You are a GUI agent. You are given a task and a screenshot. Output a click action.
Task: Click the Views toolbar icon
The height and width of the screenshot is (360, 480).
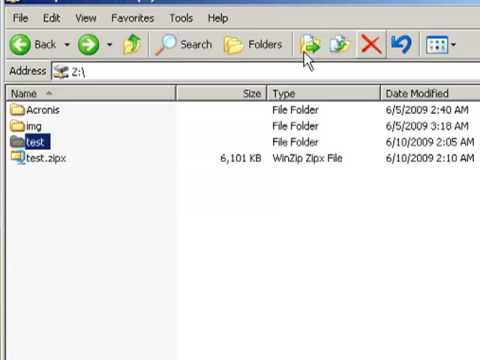point(437,44)
